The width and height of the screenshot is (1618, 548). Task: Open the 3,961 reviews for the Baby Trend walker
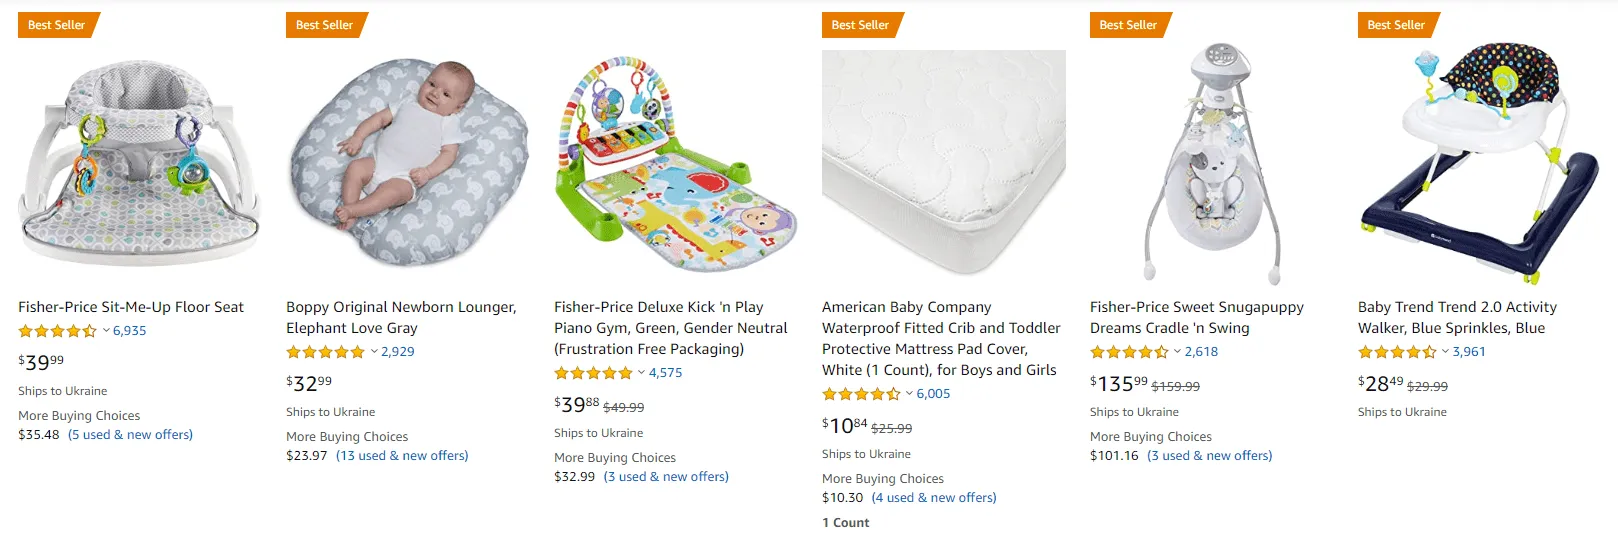click(1469, 352)
